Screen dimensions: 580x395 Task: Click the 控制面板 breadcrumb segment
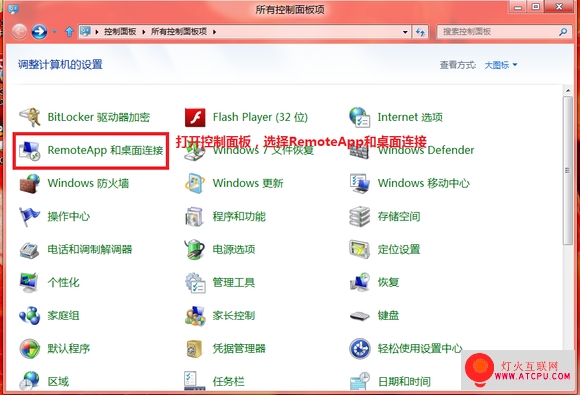pos(120,31)
